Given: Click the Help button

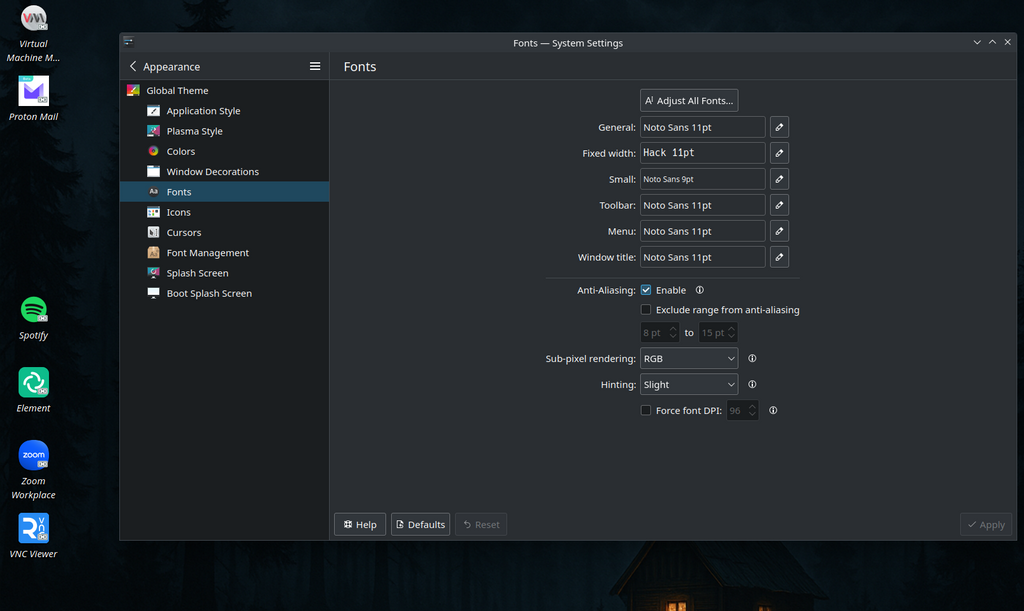Looking at the screenshot, I should click(x=360, y=524).
